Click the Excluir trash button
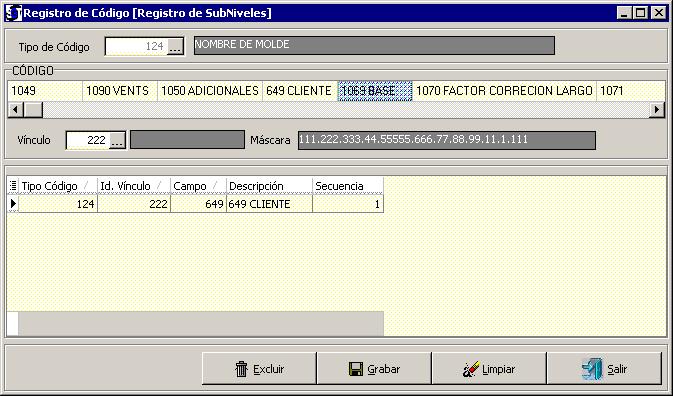 tap(259, 369)
